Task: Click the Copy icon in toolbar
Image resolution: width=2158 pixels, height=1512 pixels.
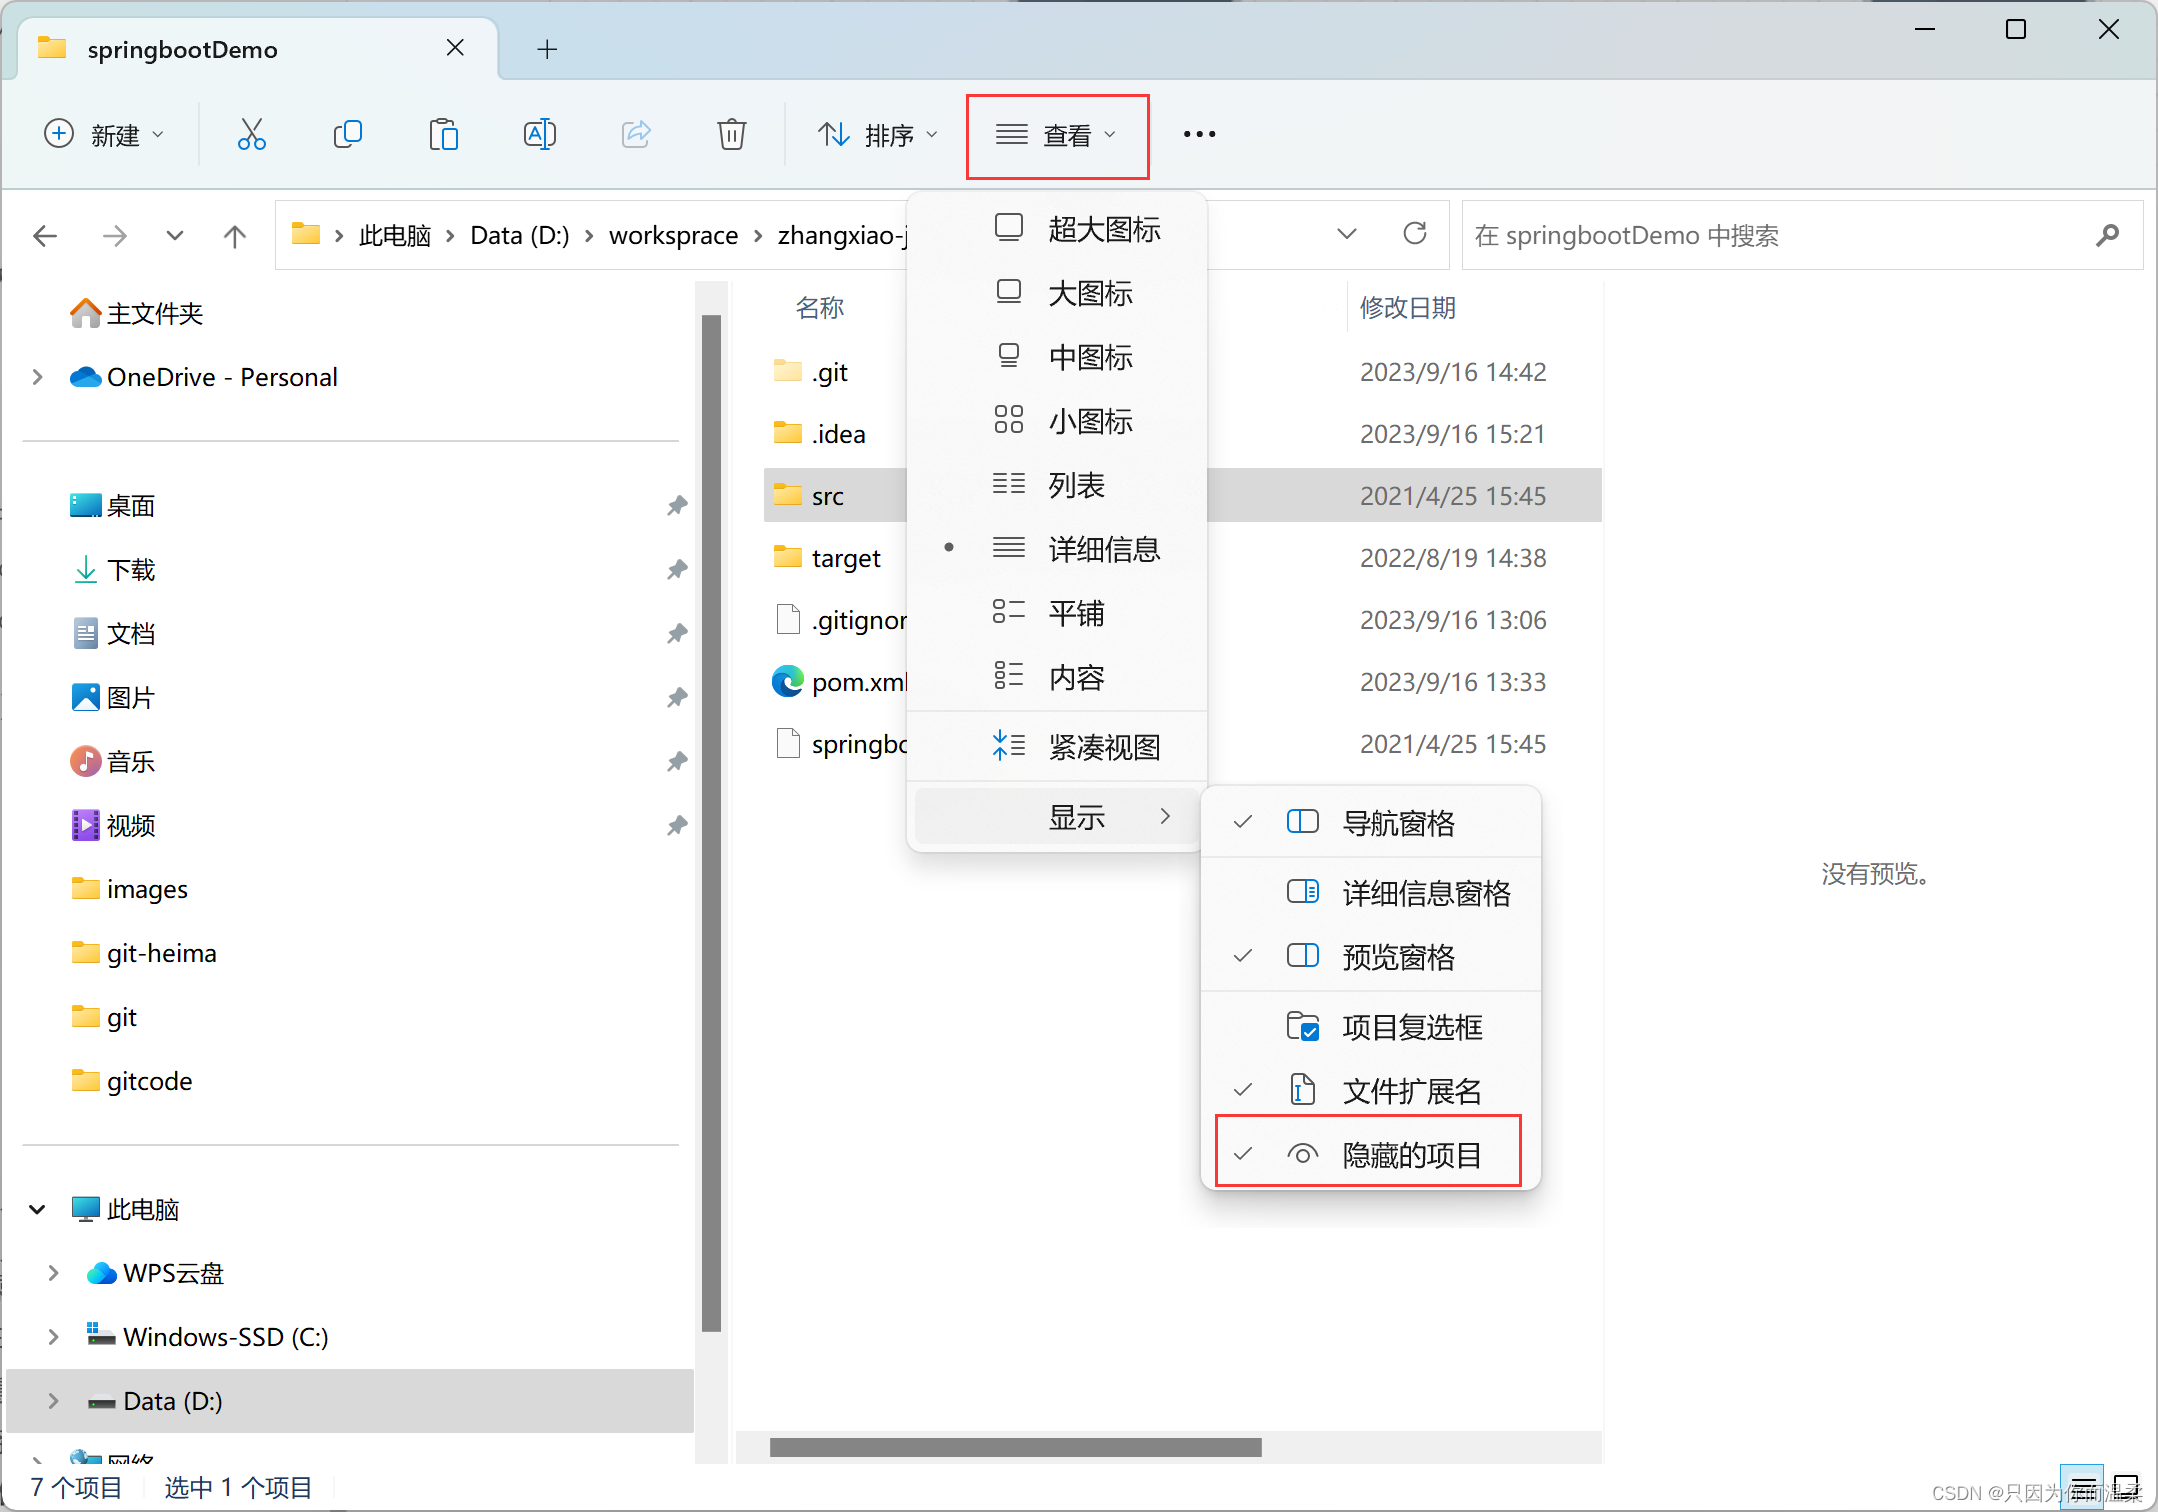Action: (347, 134)
